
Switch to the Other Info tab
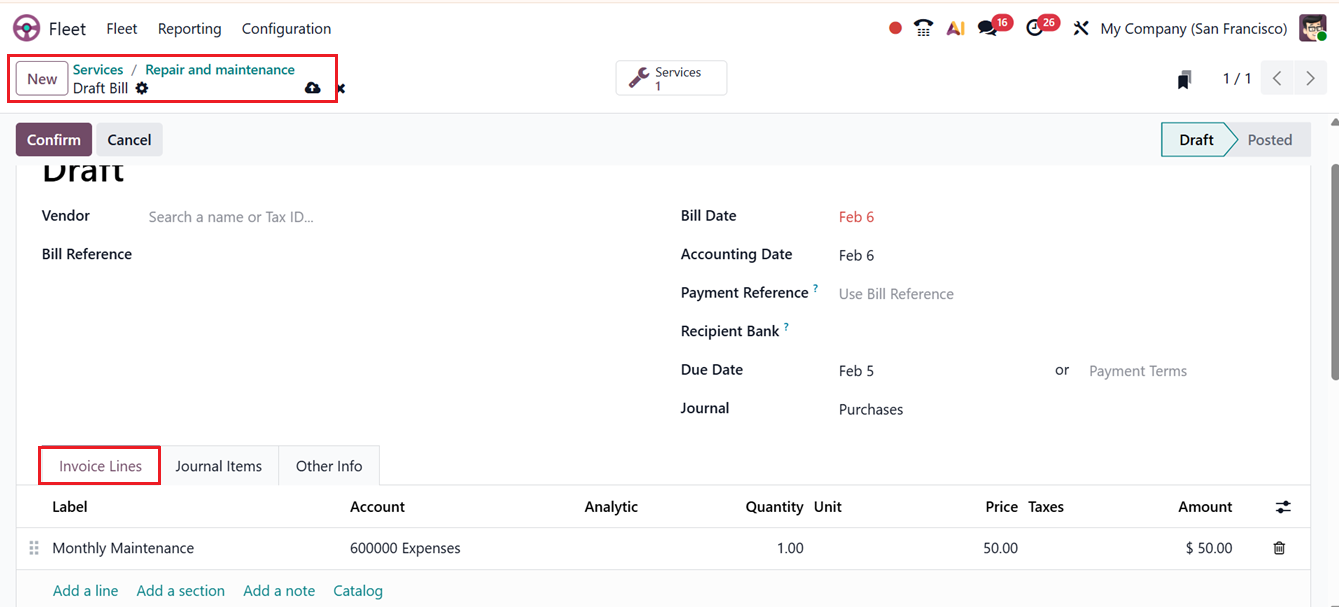(329, 466)
